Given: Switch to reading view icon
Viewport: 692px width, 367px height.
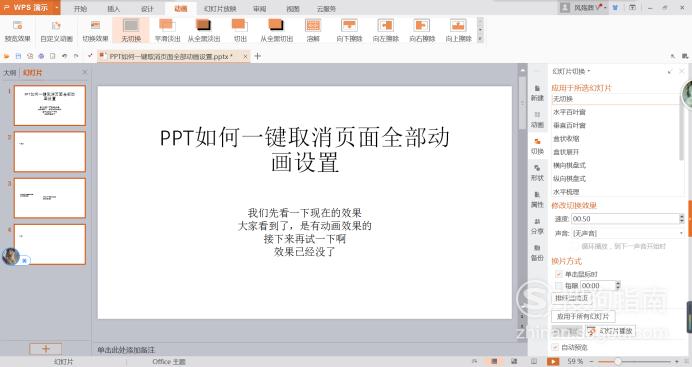Looking at the screenshot, I should pyautogui.click(x=534, y=361).
